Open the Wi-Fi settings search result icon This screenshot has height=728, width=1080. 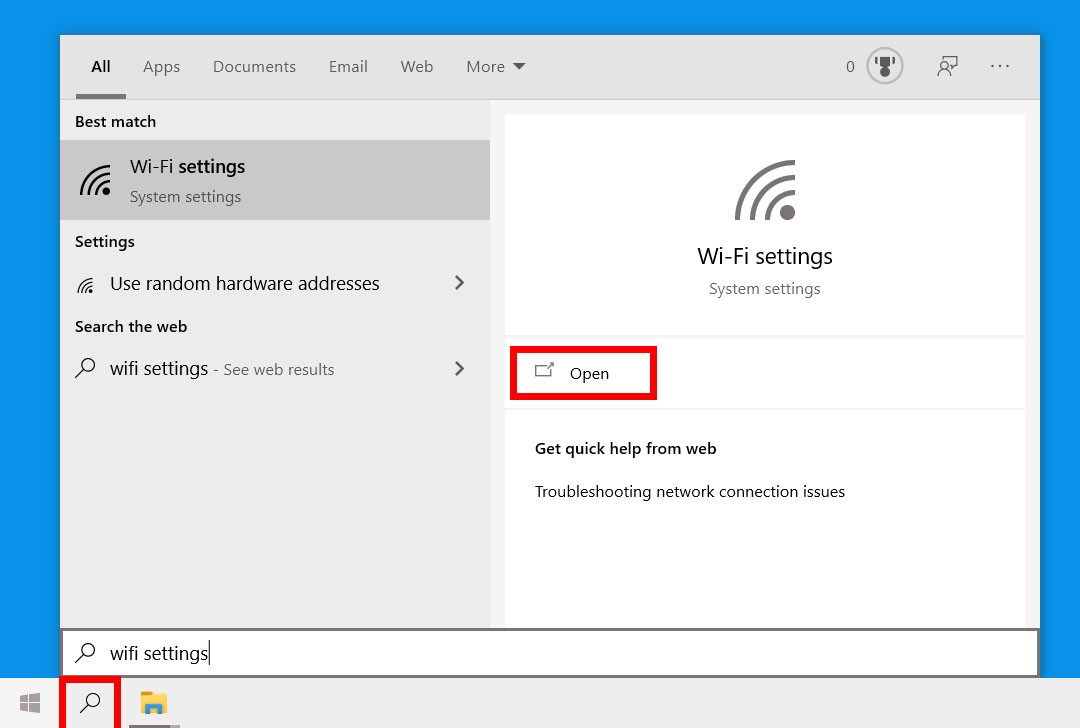pyautogui.click(x=96, y=180)
